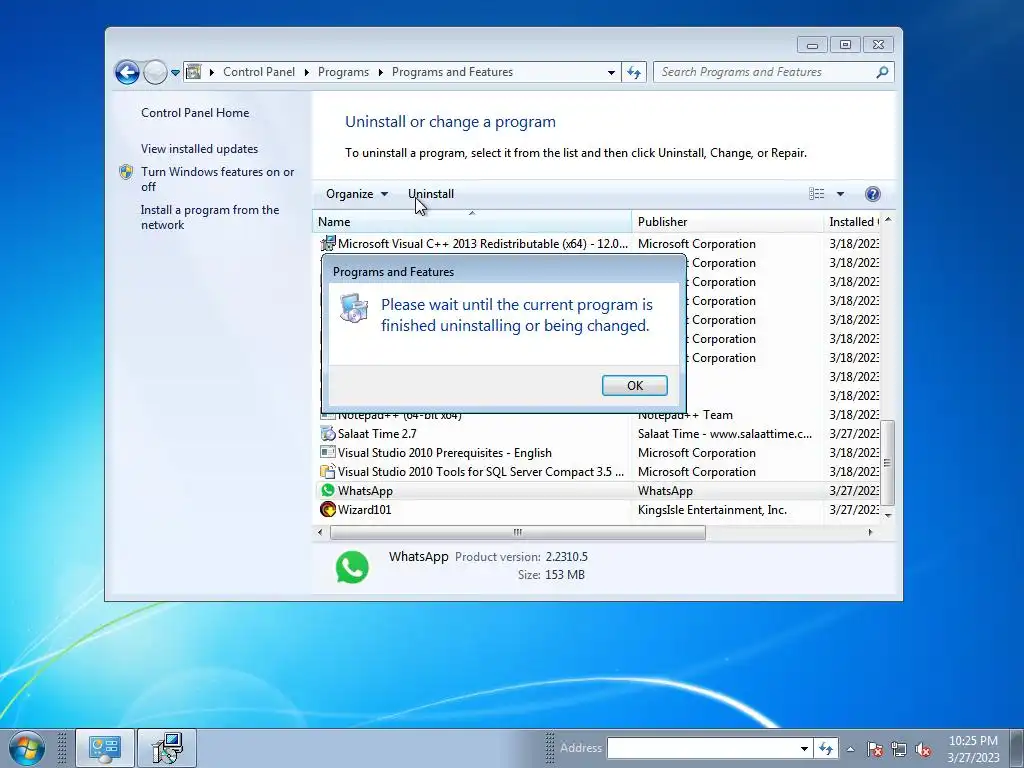Click the installer taskbar button
The image size is (1024, 768).
tap(167, 748)
